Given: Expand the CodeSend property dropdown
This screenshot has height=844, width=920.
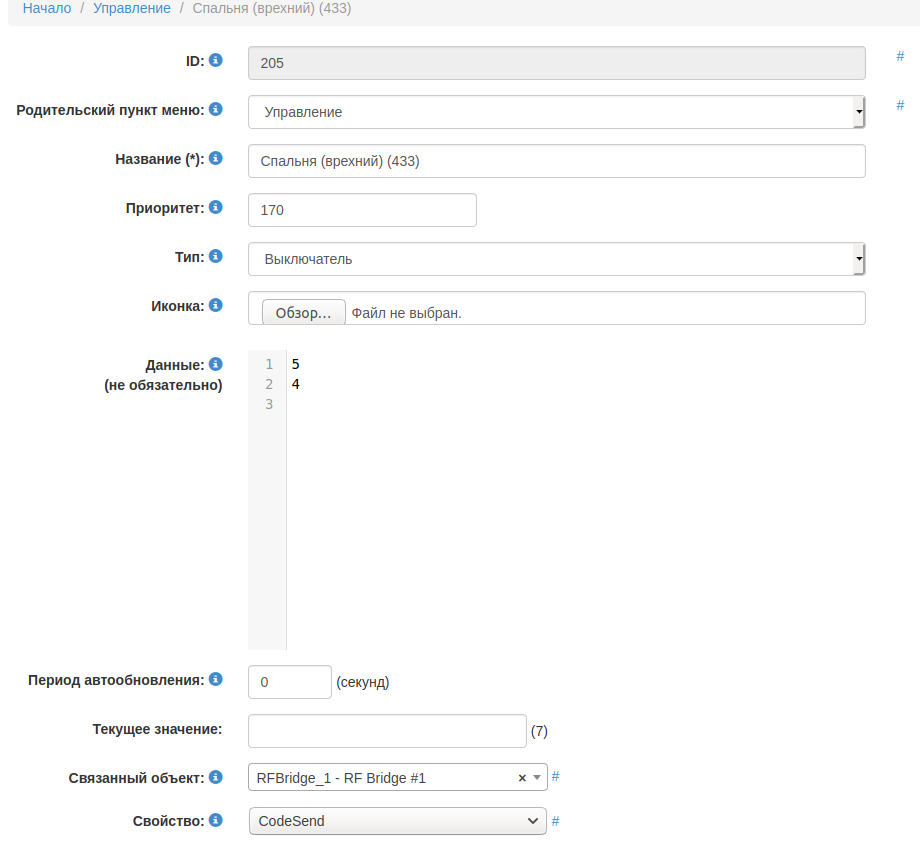Looking at the screenshot, I should (397, 821).
